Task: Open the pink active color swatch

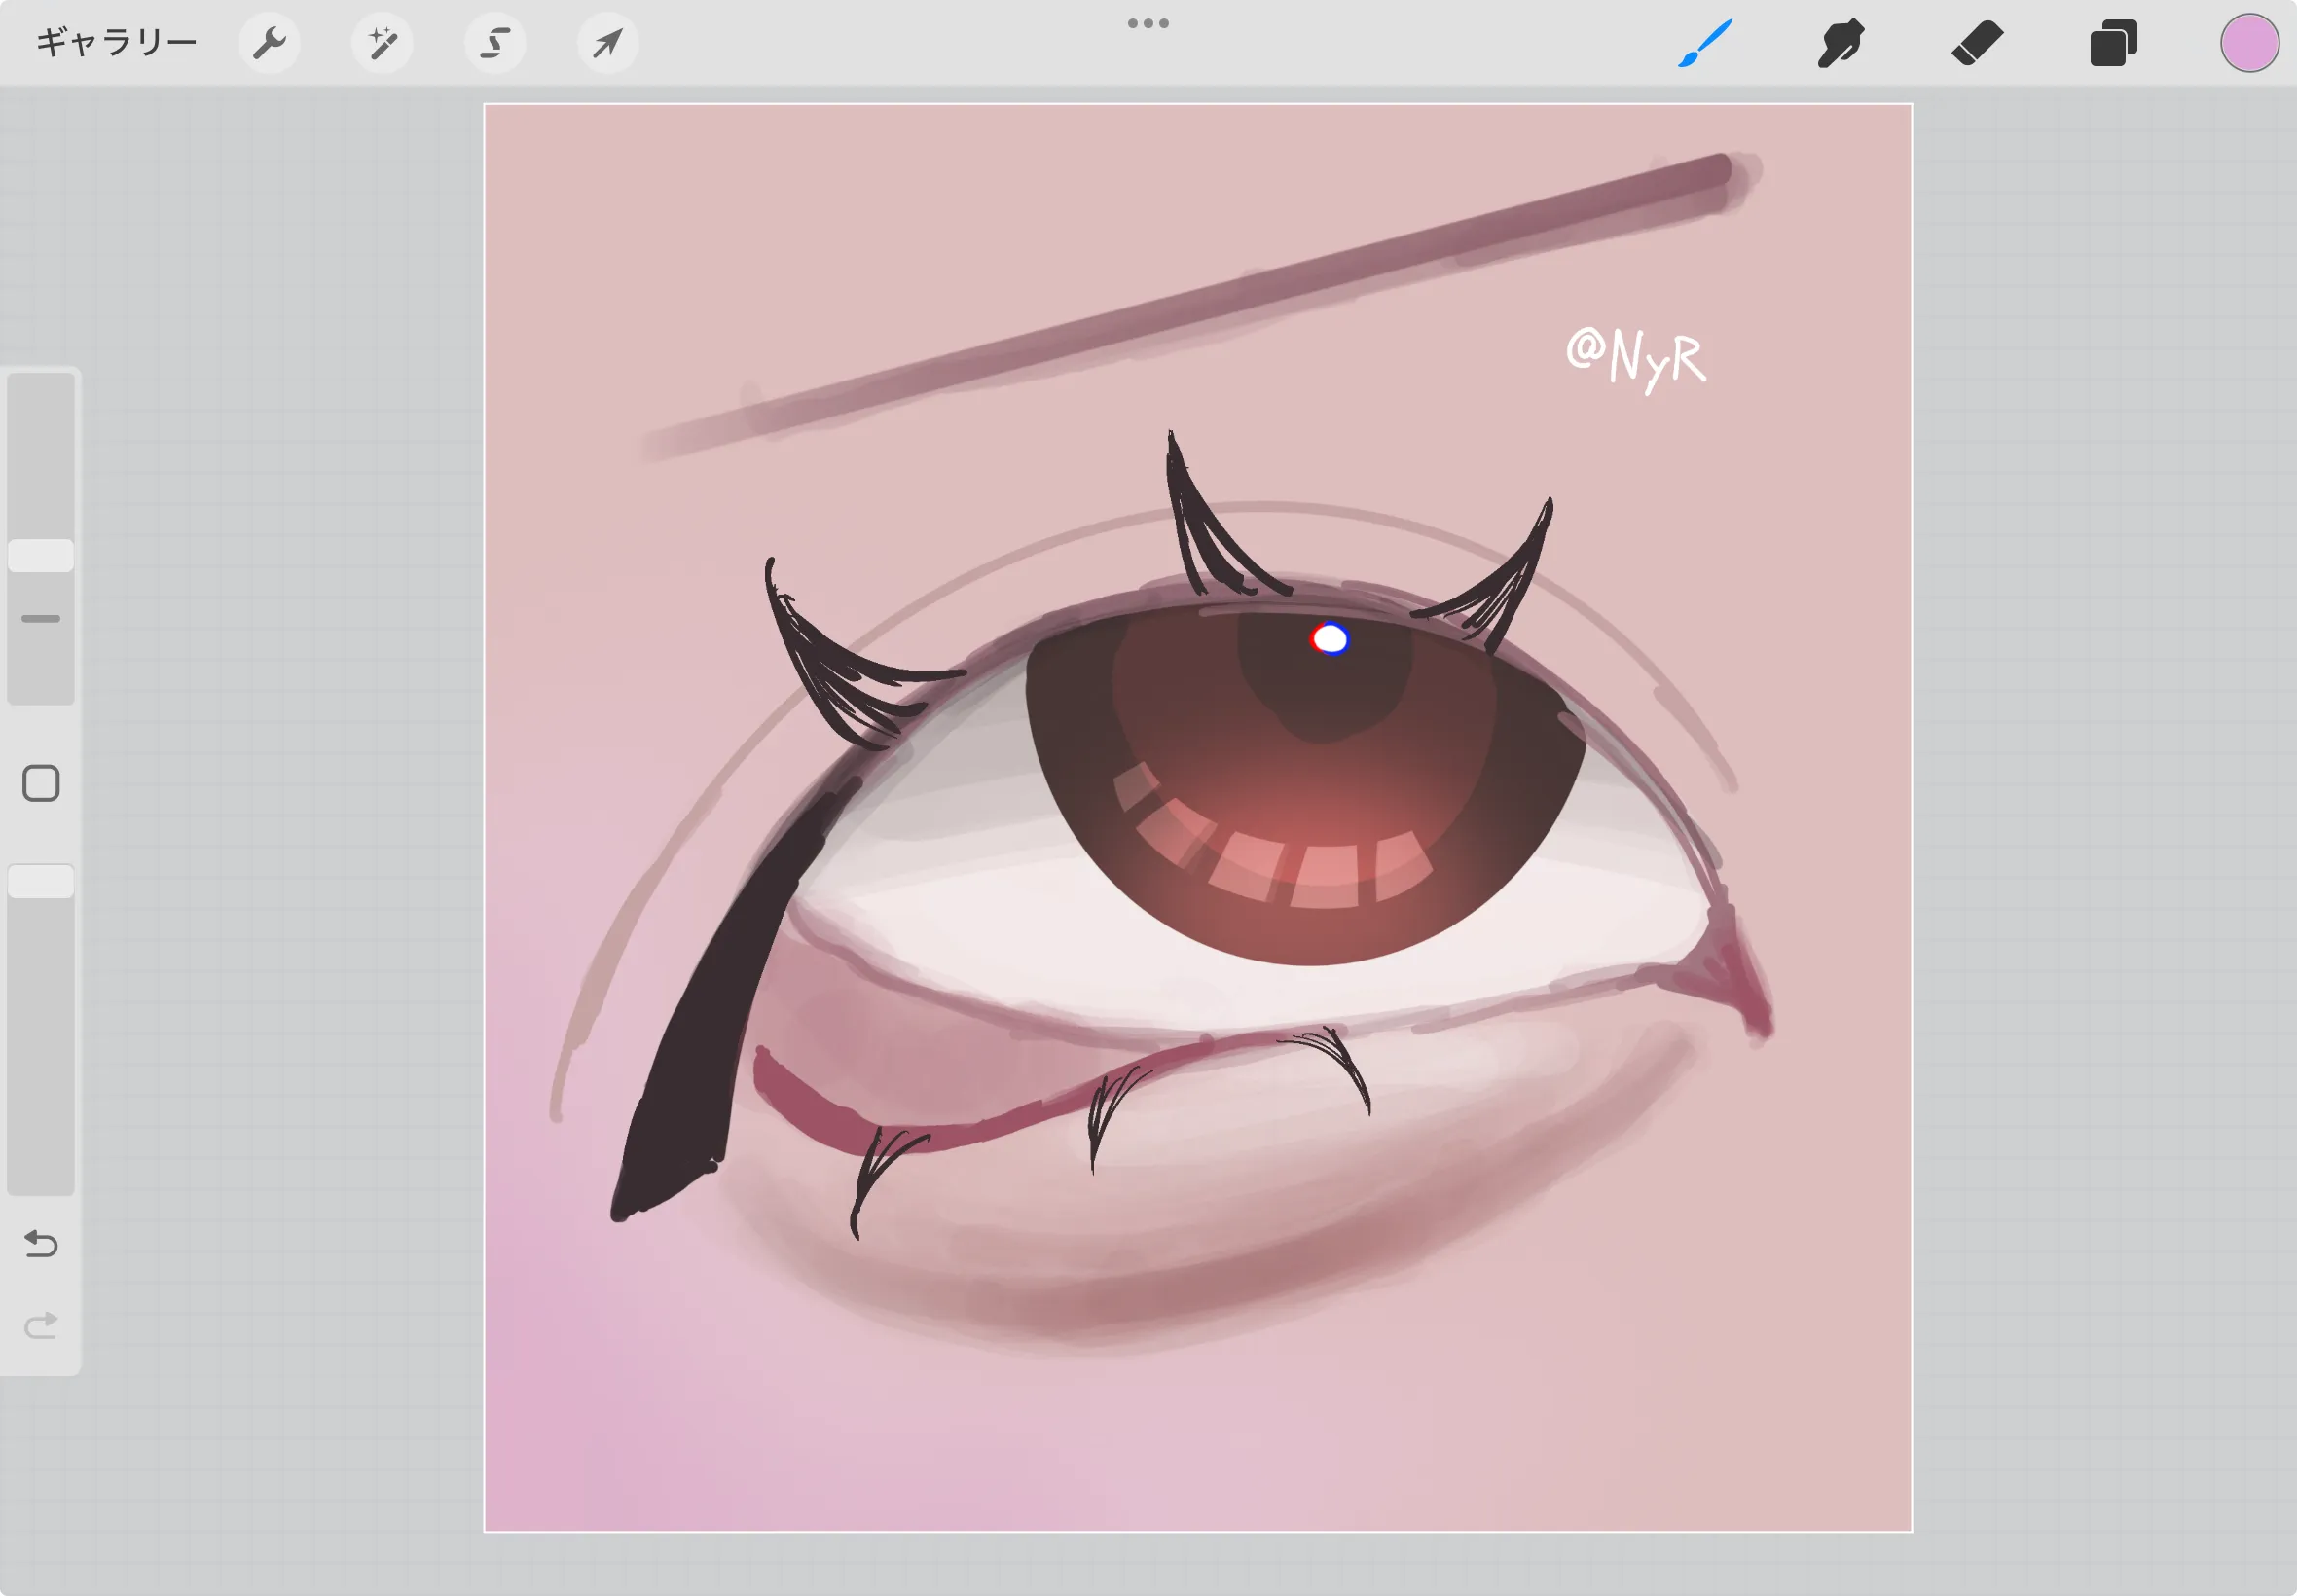Action: click(2250, 43)
